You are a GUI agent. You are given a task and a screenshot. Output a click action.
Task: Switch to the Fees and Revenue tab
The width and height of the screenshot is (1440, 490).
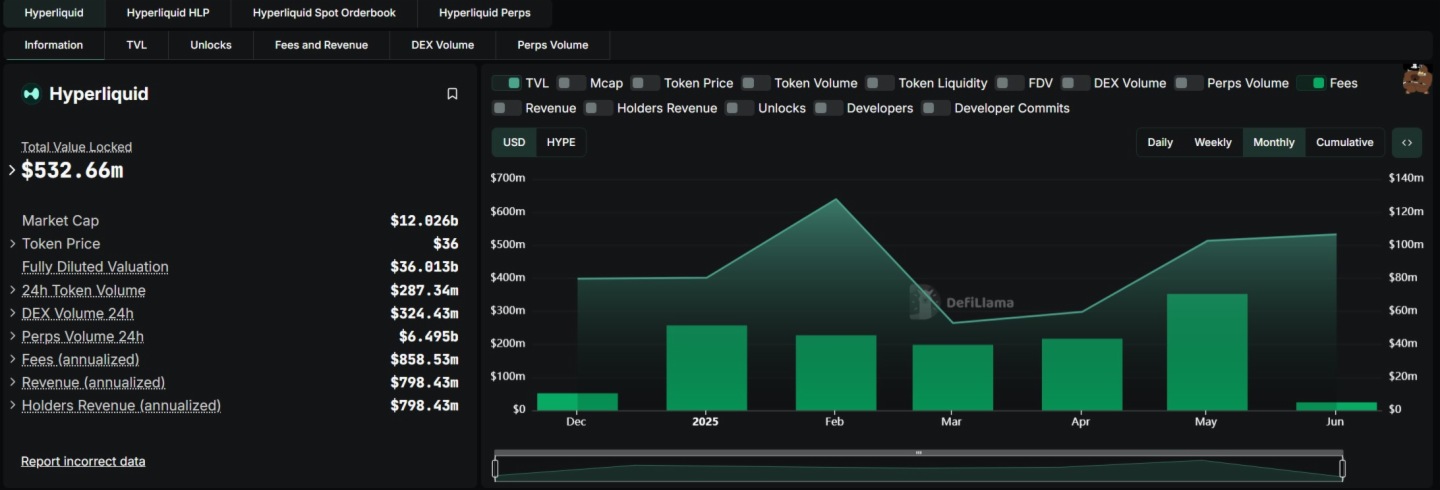click(x=321, y=45)
